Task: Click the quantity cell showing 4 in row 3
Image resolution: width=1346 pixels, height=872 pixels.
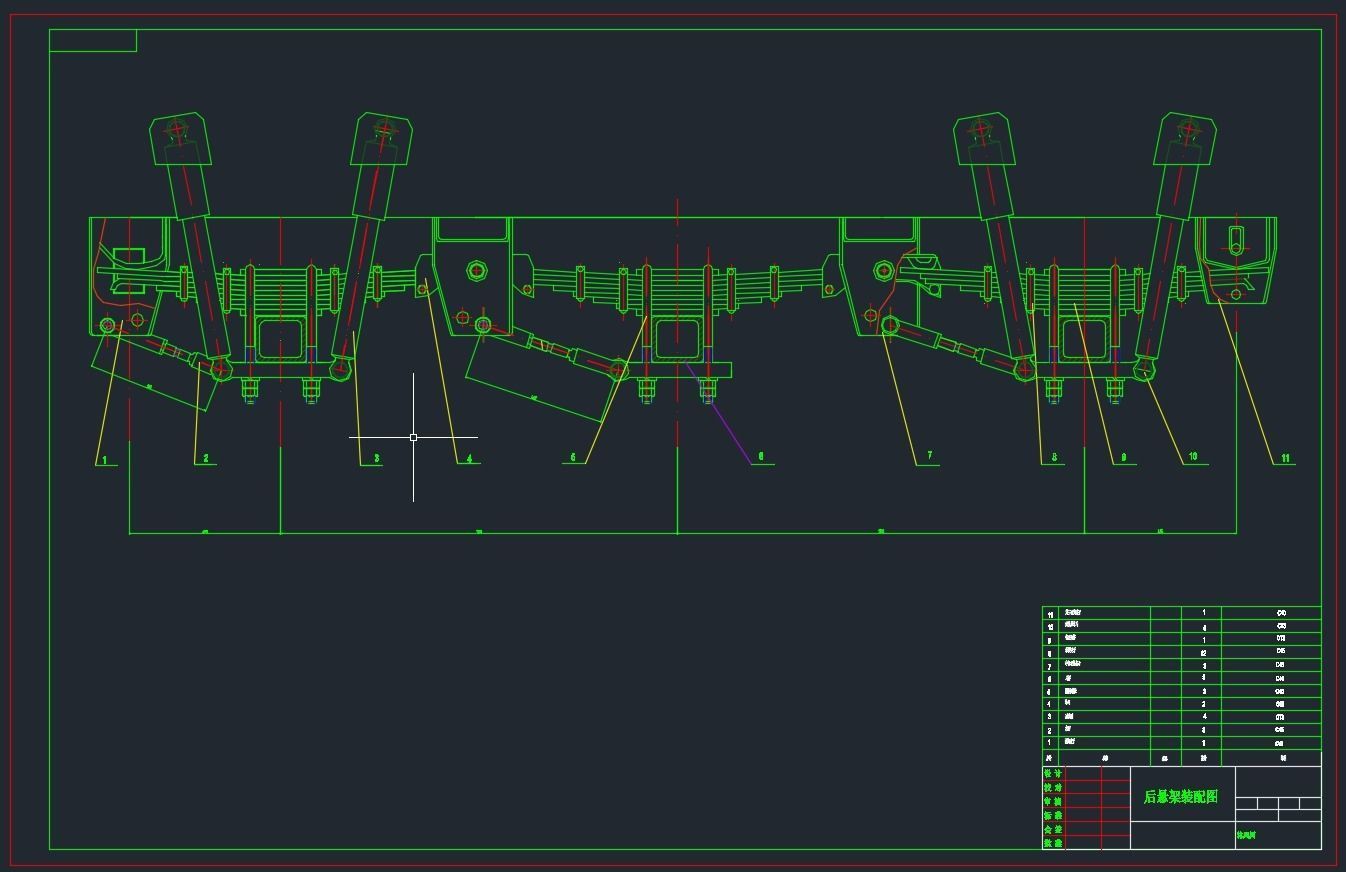Action: (x=1204, y=717)
